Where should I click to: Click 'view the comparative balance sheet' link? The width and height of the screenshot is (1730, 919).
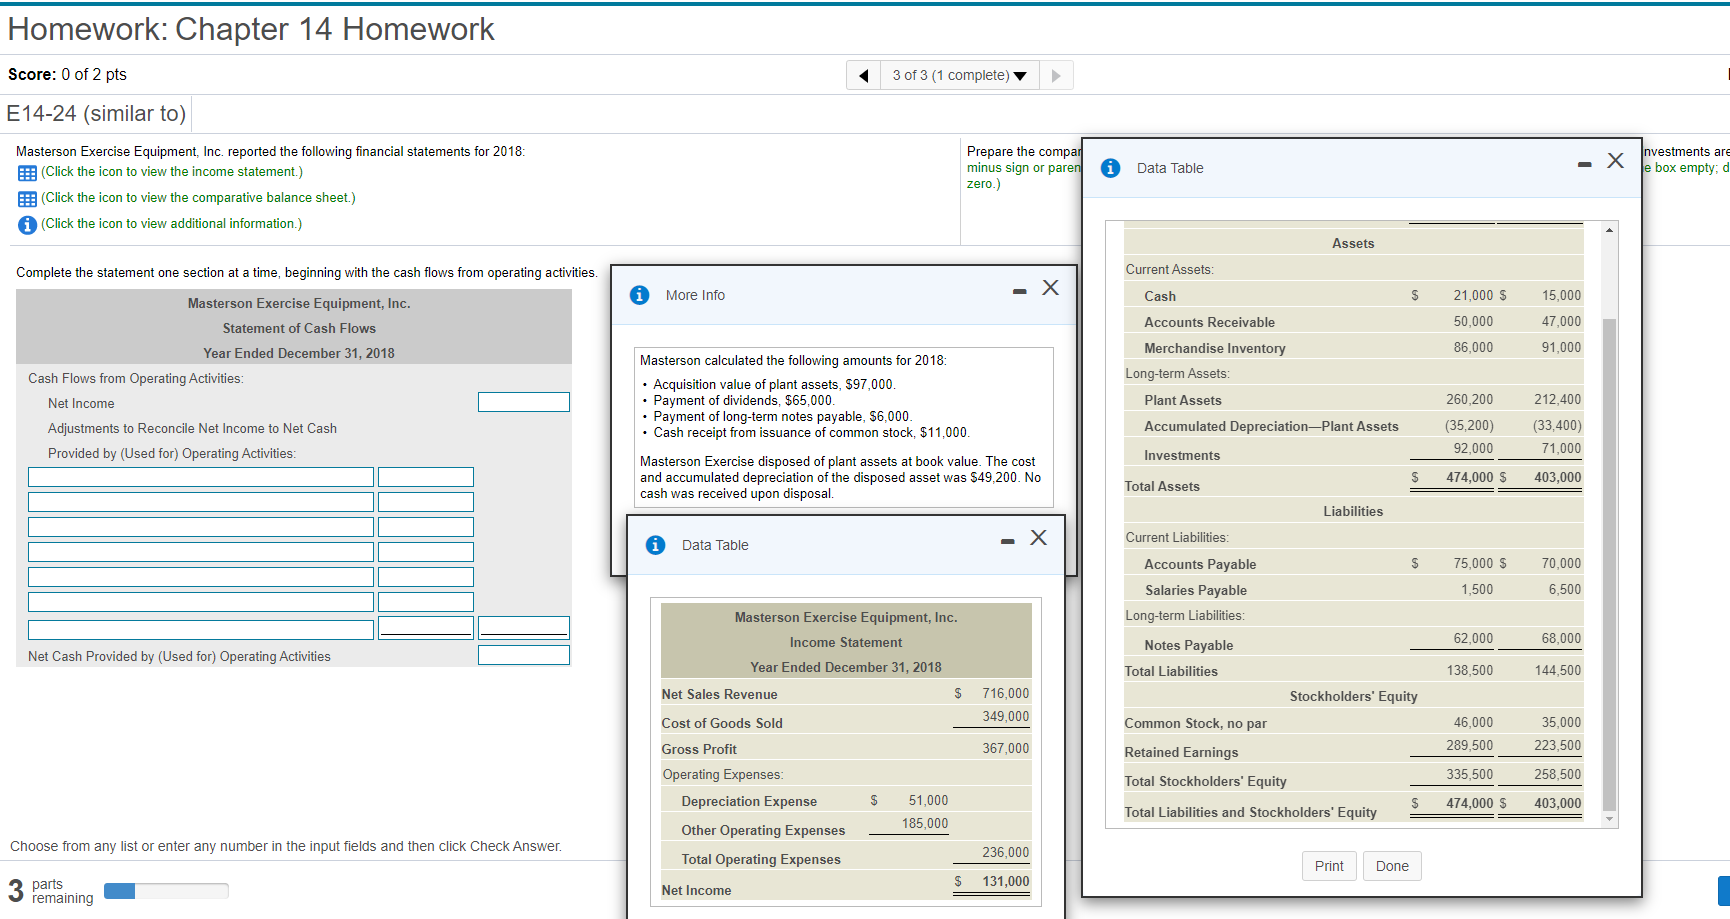(198, 198)
